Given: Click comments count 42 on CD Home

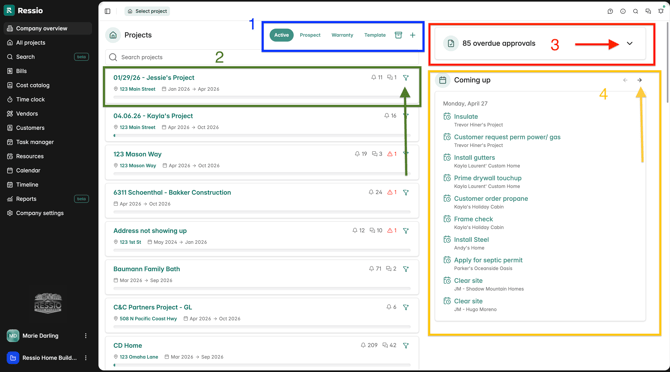Looking at the screenshot, I should [x=389, y=346].
